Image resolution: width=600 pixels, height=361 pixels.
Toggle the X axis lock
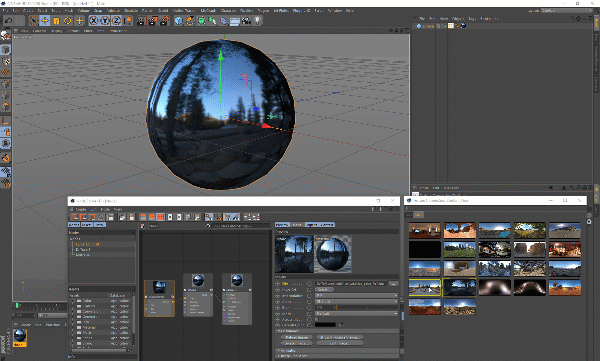coord(93,21)
